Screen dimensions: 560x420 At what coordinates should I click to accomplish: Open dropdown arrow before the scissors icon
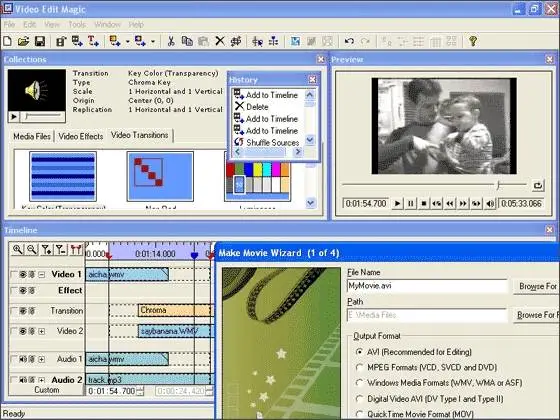(153, 41)
